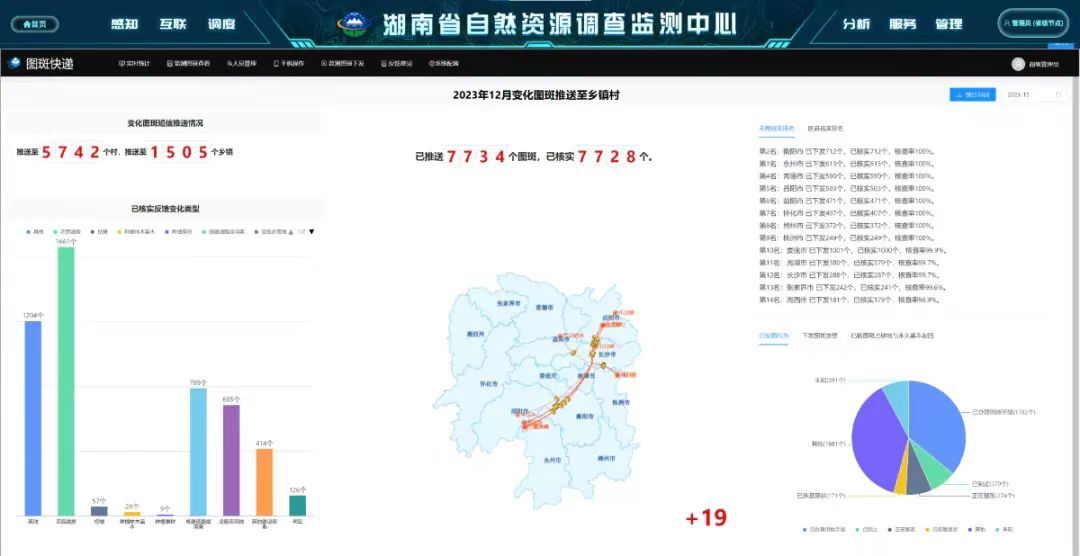Switch to the 分析 navigation item
This screenshot has height=556, width=1080.
[856, 24]
